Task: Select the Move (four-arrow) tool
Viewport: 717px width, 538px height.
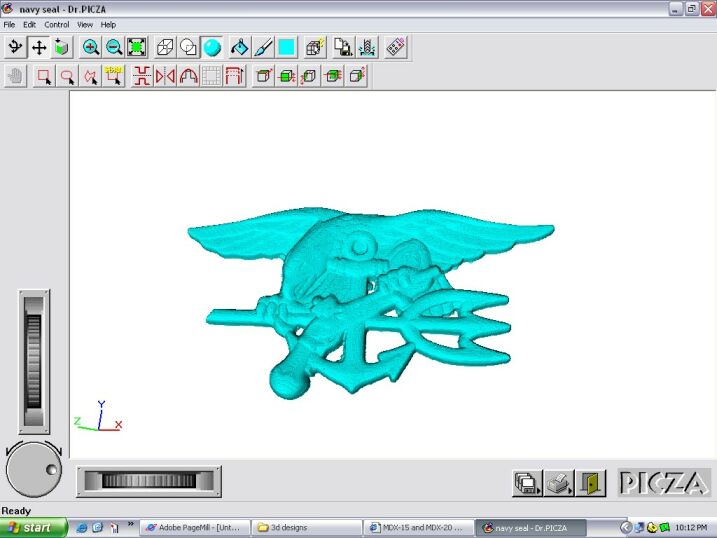Action: click(39, 47)
